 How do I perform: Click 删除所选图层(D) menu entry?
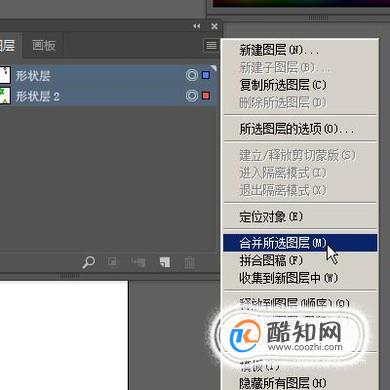pos(300,102)
